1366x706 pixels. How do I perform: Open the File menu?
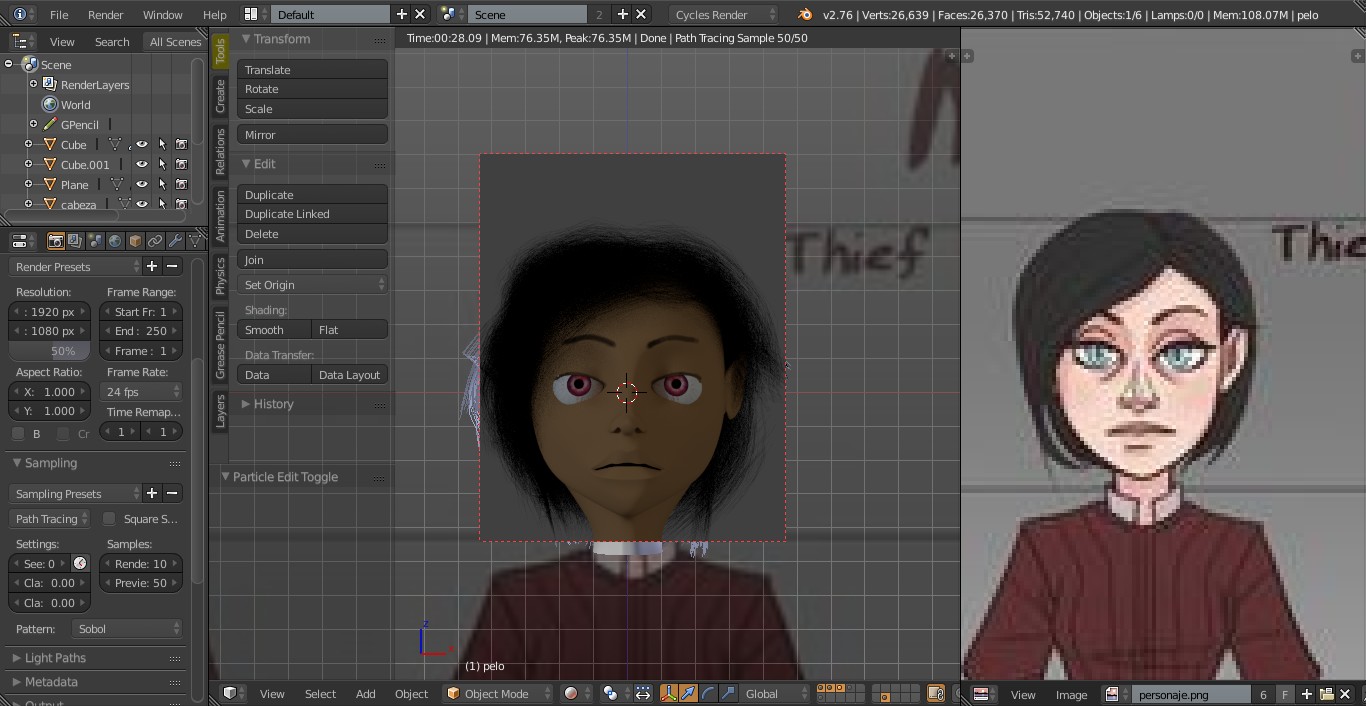(59, 15)
